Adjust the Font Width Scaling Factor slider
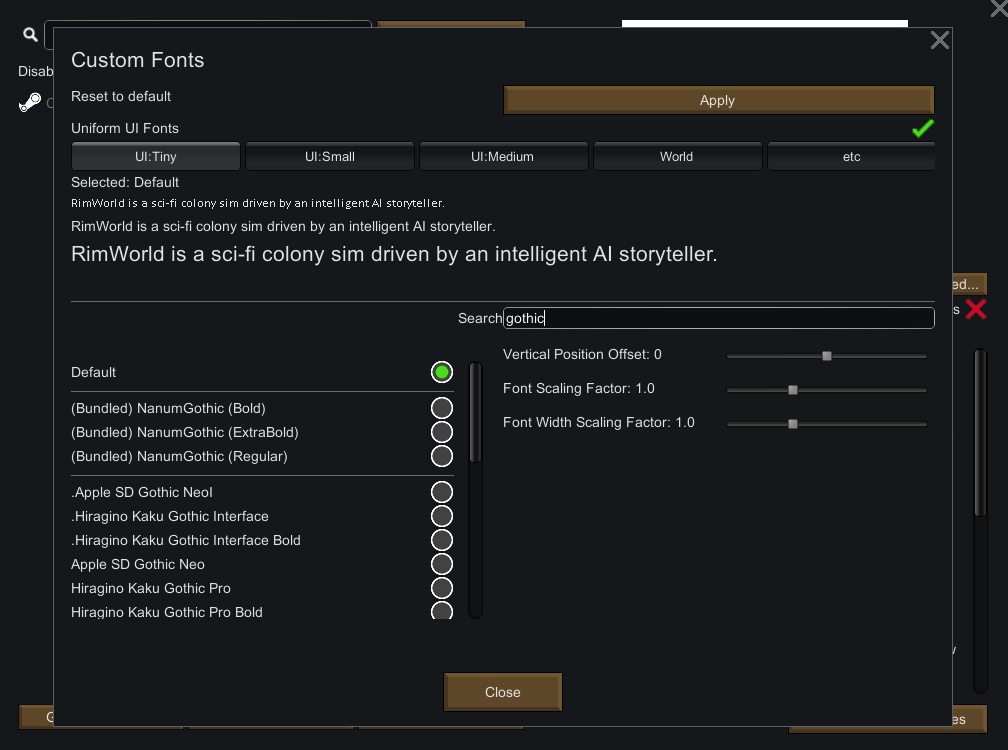Viewport: 1008px width, 750px height. point(827,424)
